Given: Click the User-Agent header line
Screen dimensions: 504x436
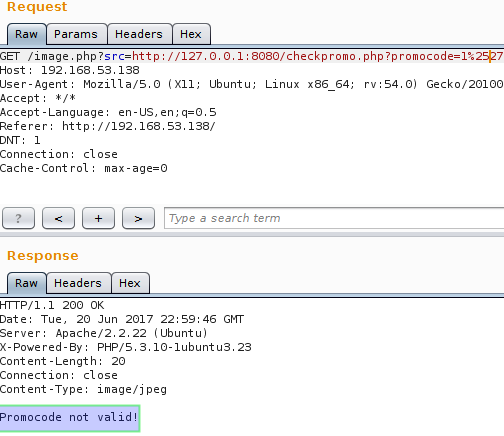Looking at the screenshot, I should [x=252, y=84].
